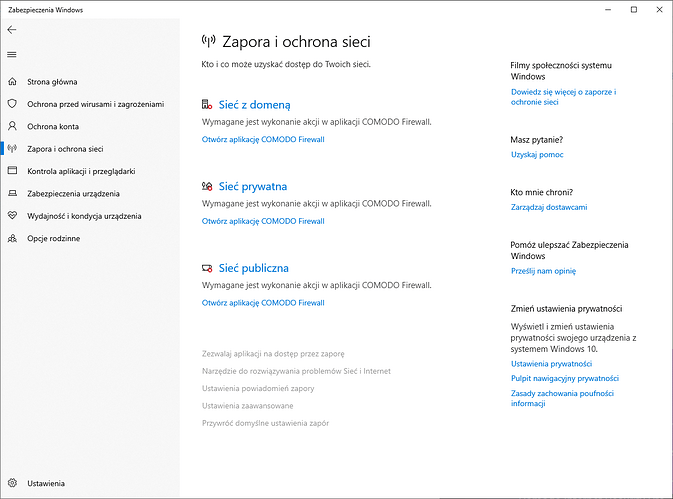
Task: Select Zapora i ochrona sieci in sidebar
Action: point(65,148)
